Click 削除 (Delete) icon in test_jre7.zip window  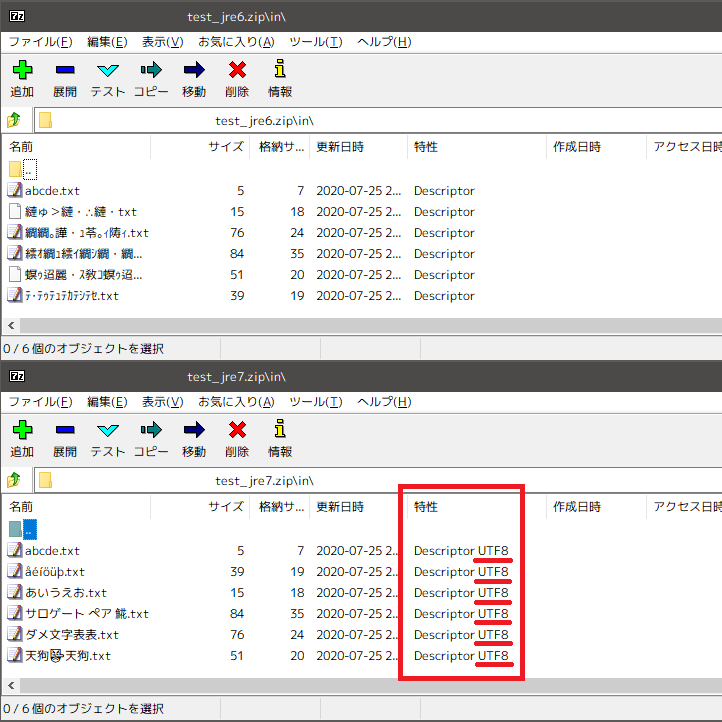(237, 430)
